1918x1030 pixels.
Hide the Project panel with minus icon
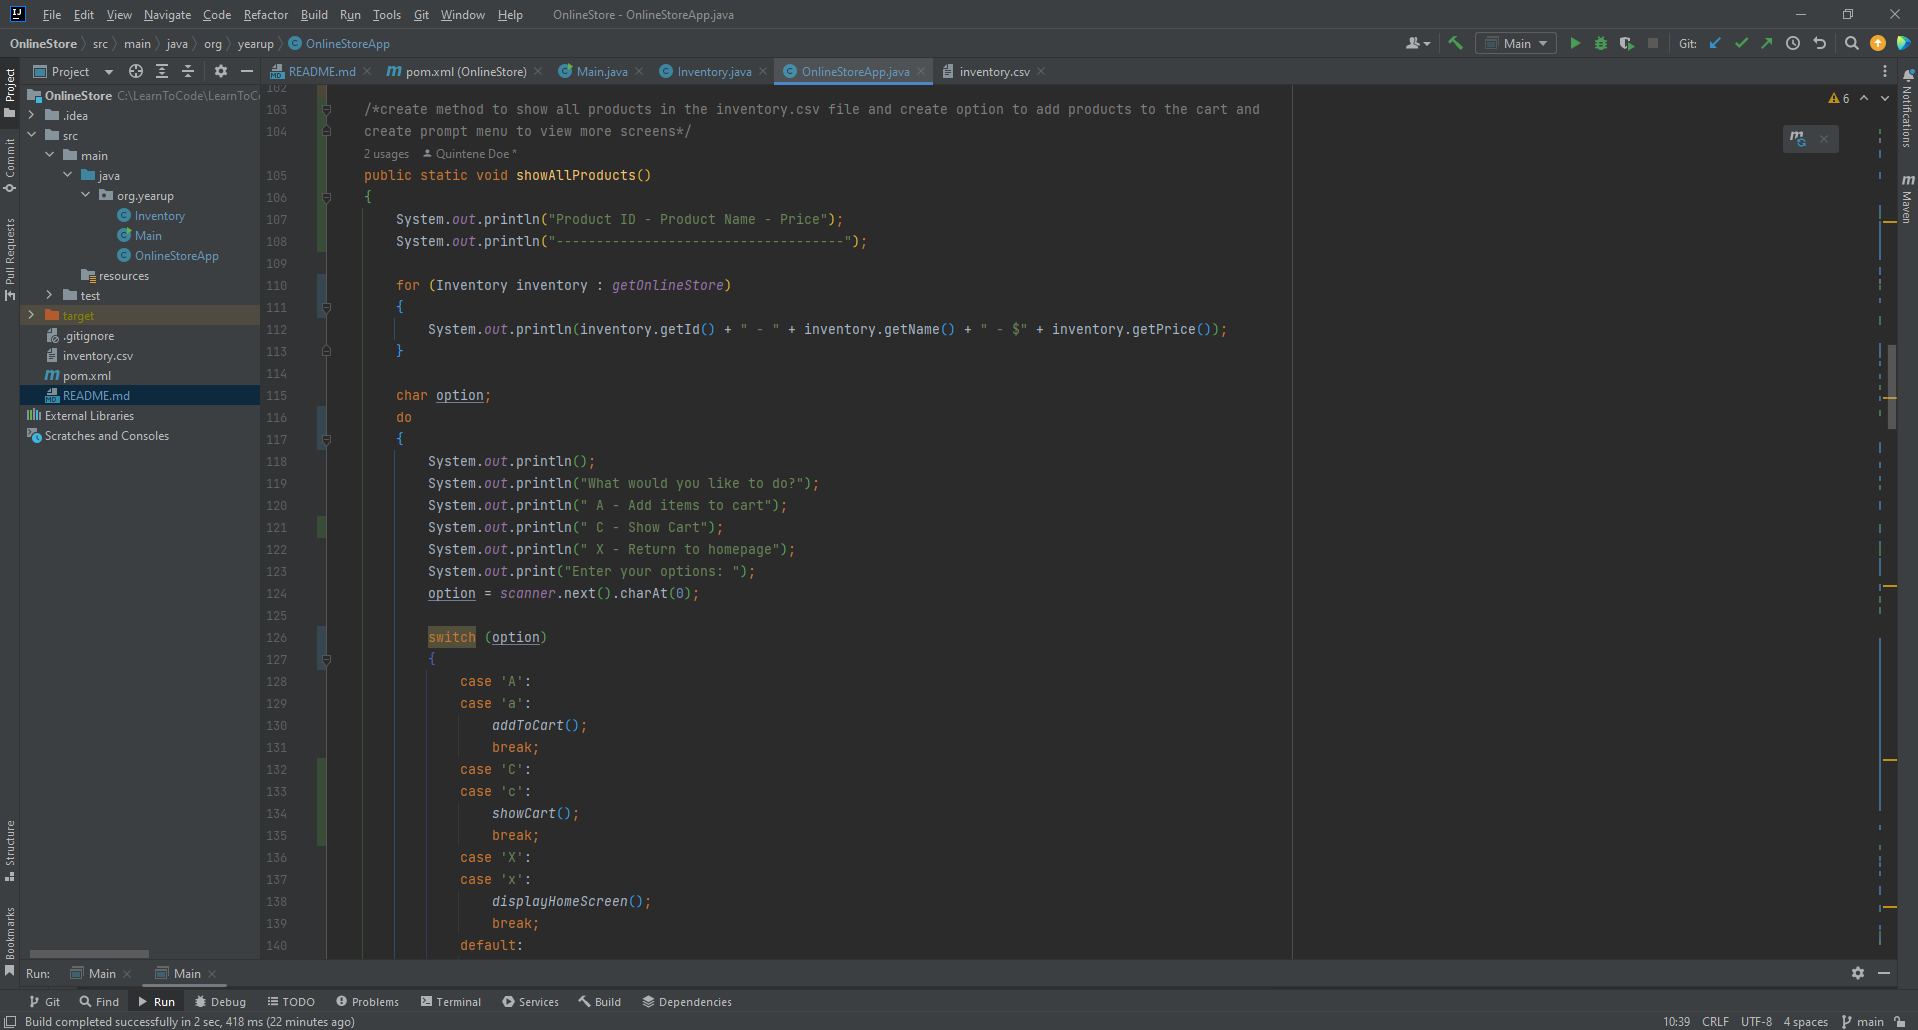coord(247,71)
